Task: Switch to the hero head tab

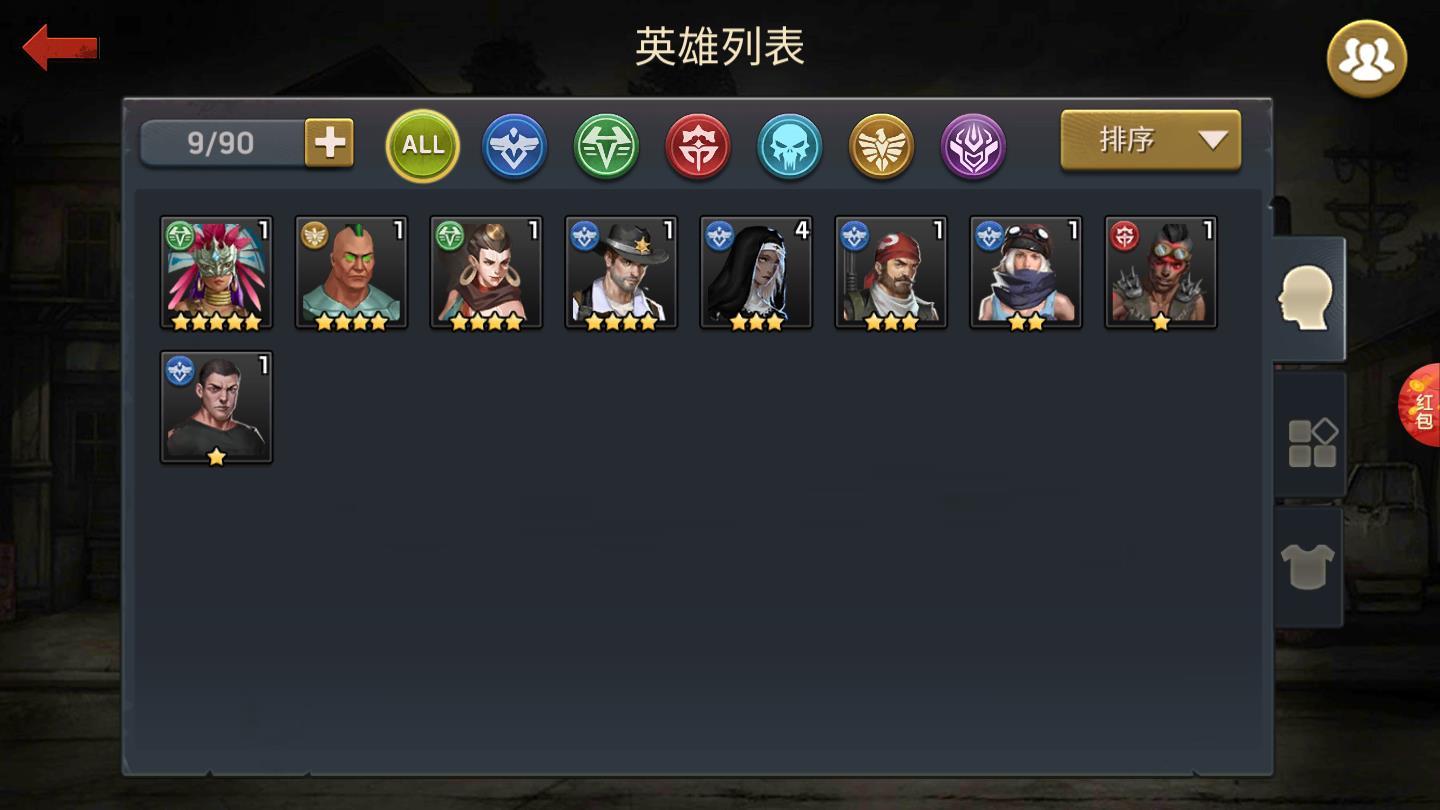Action: (1309, 298)
